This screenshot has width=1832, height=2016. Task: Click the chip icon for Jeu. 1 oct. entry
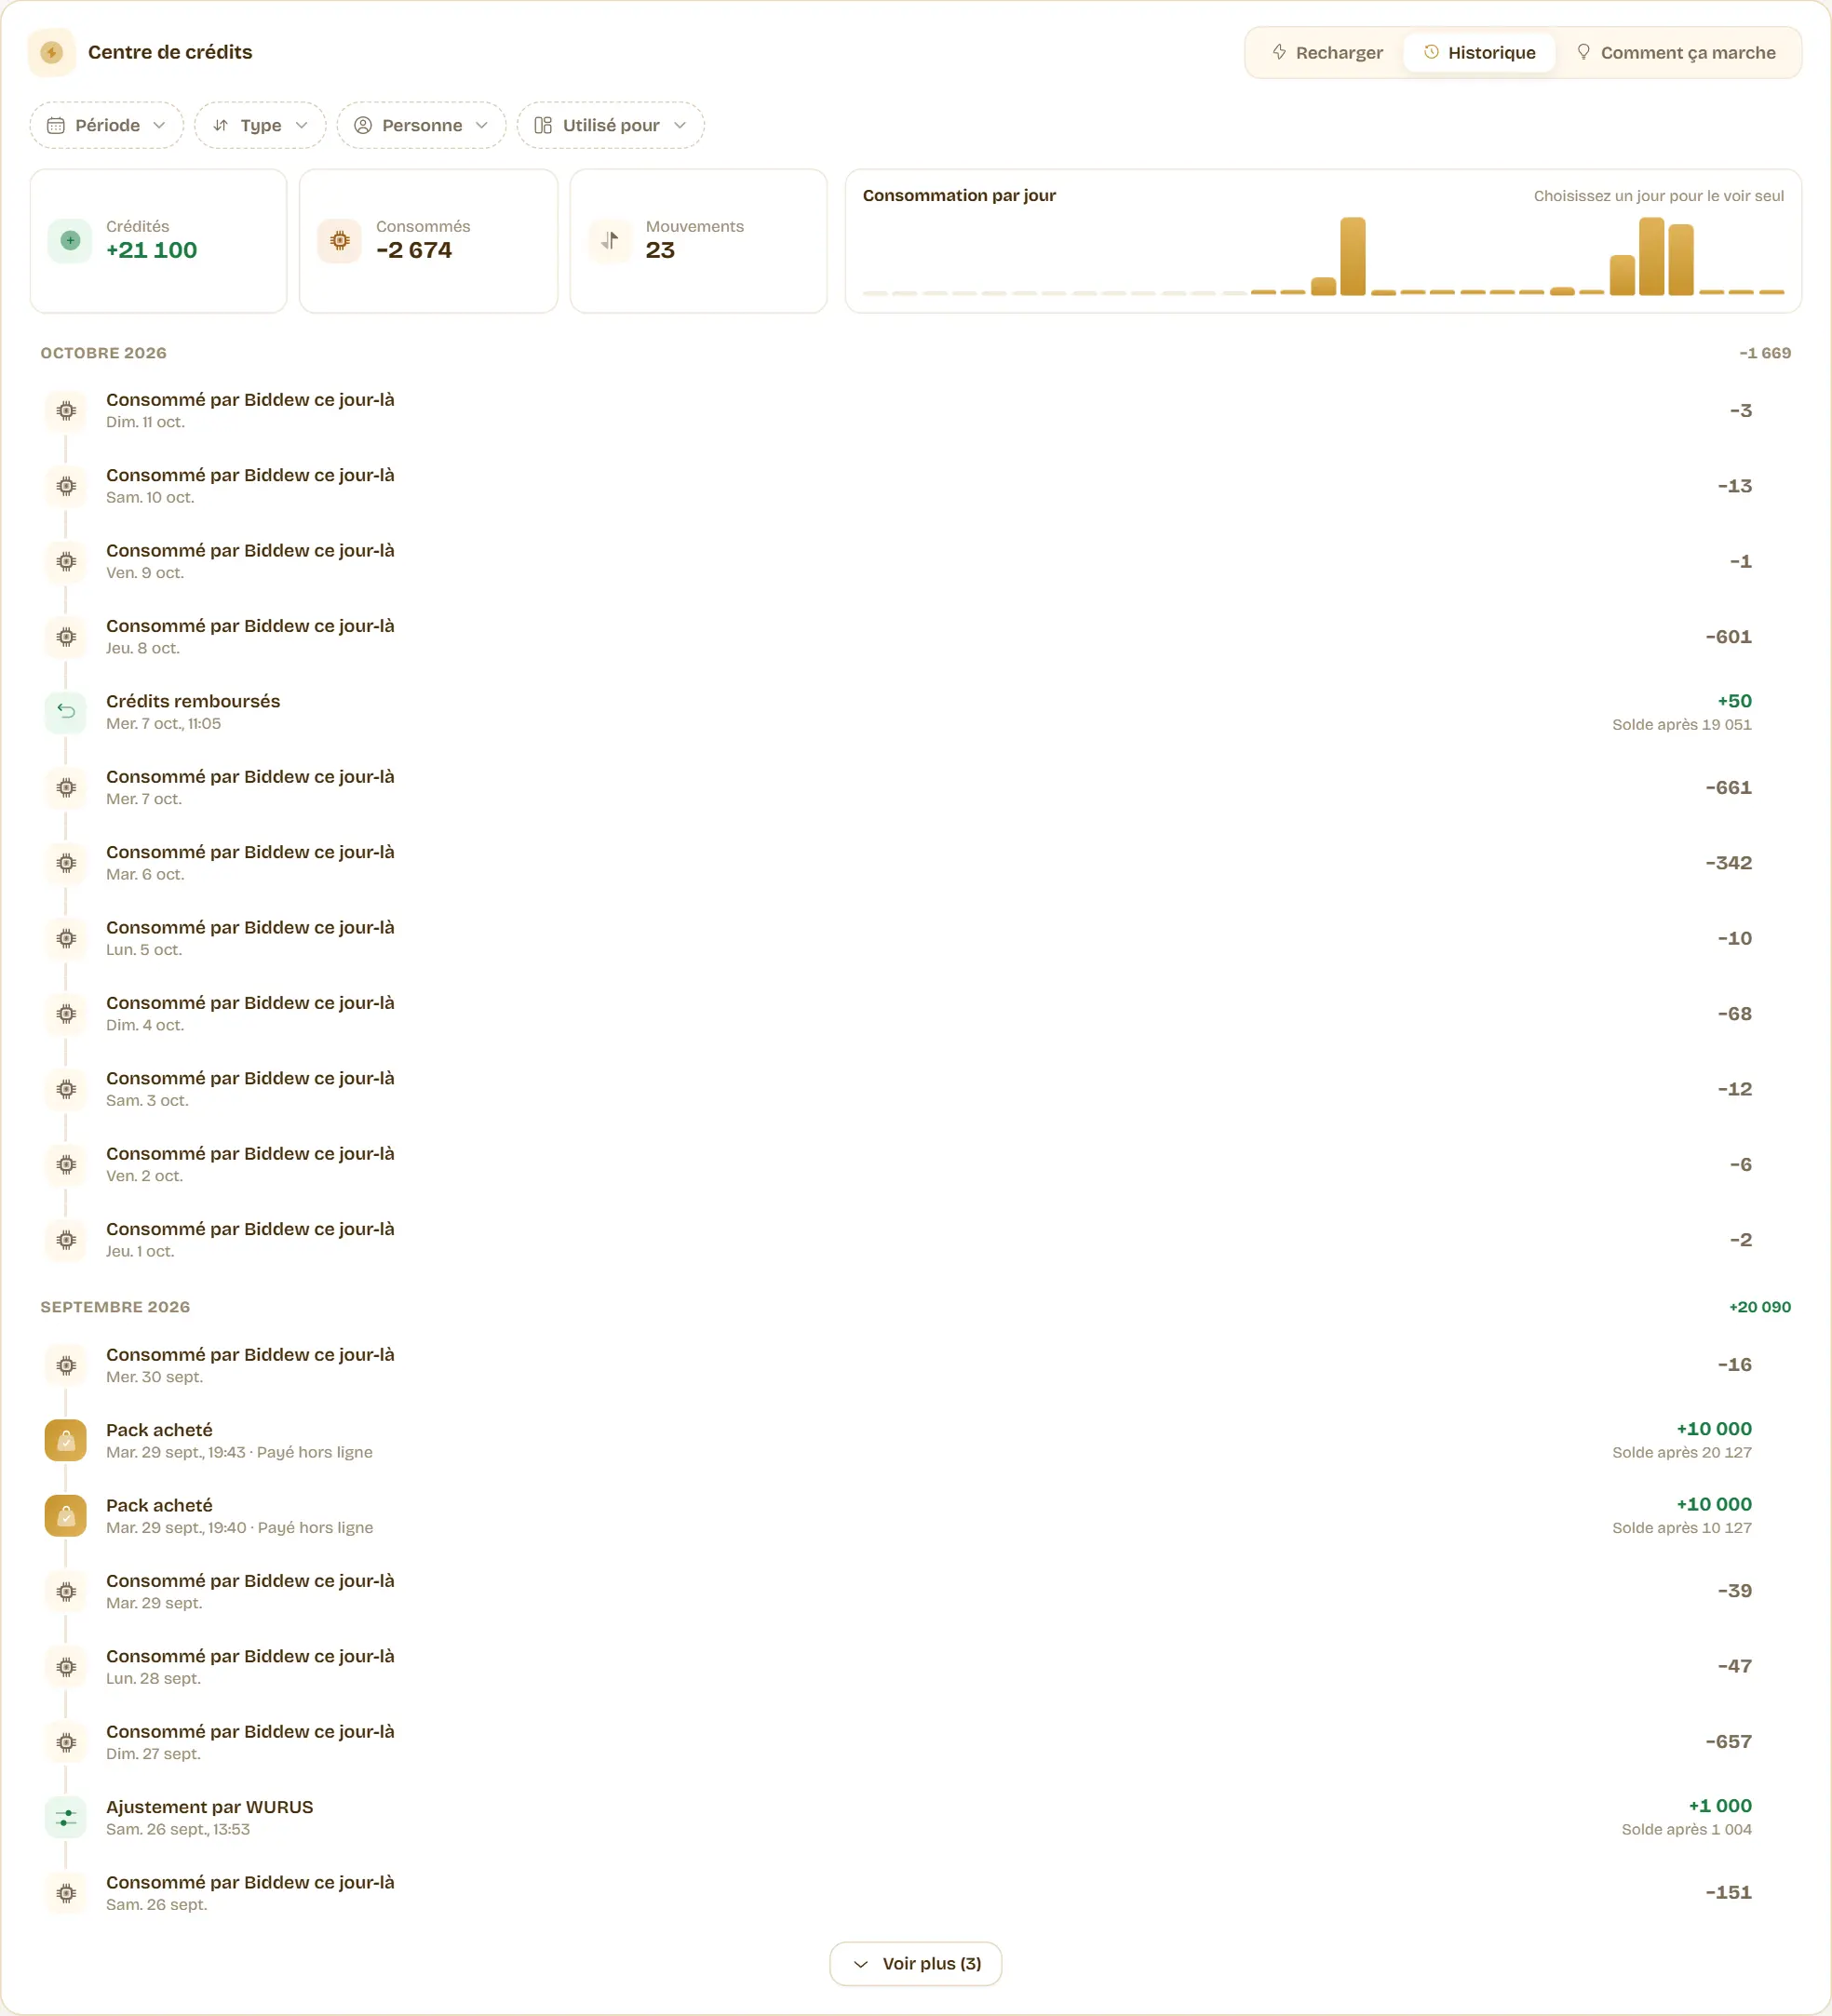[x=66, y=1239]
